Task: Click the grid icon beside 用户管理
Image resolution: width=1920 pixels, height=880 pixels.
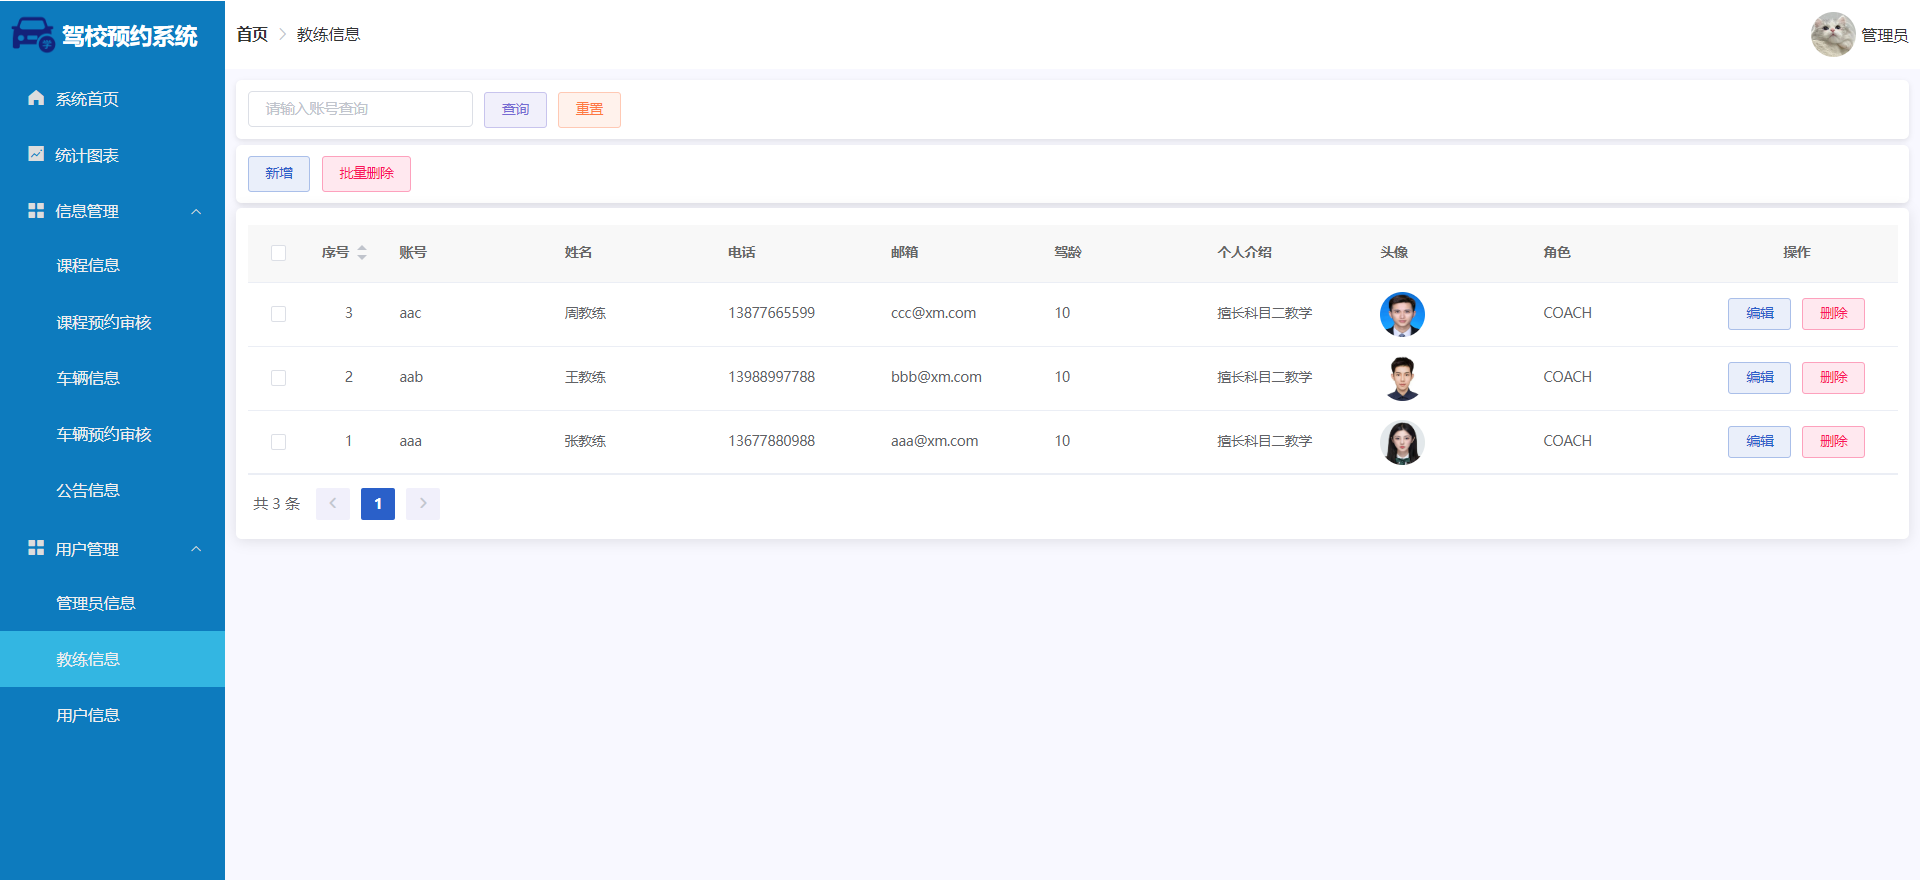Action: click(x=36, y=548)
